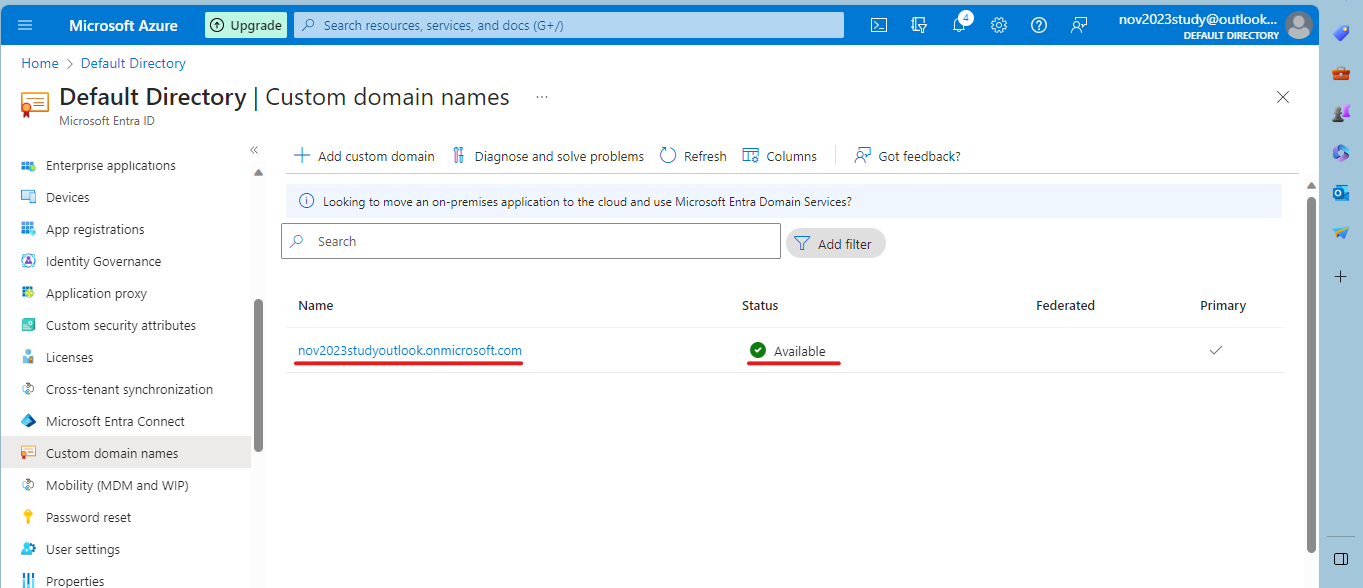
Task: Click Got feedback?
Action: pyautogui.click(x=907, y=156)
